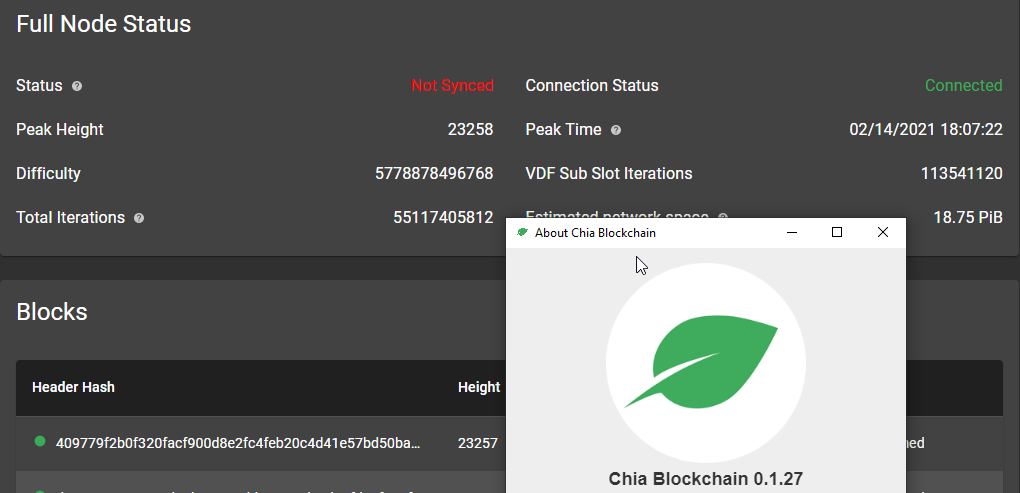
Task: Select the VDF Sub Slot Iterations value 113541120
Action: 961,174
